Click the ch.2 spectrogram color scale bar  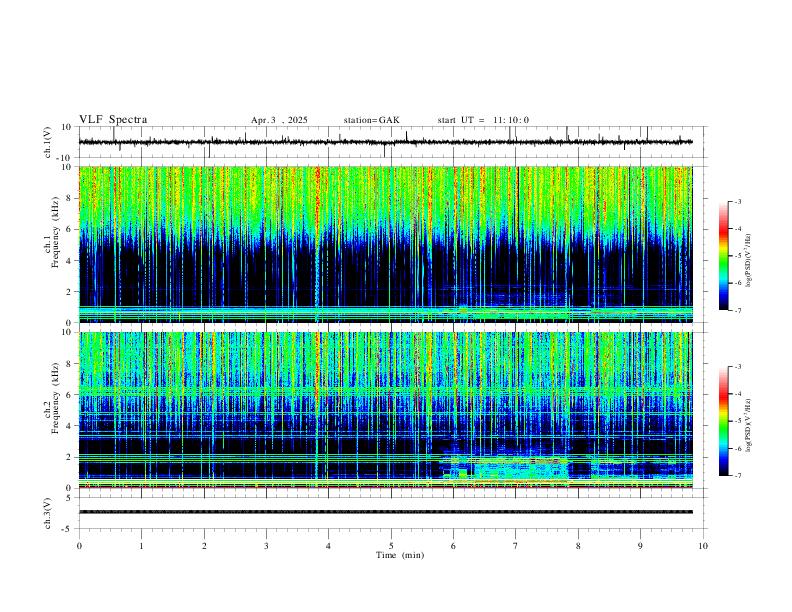(x=723, y=421)
